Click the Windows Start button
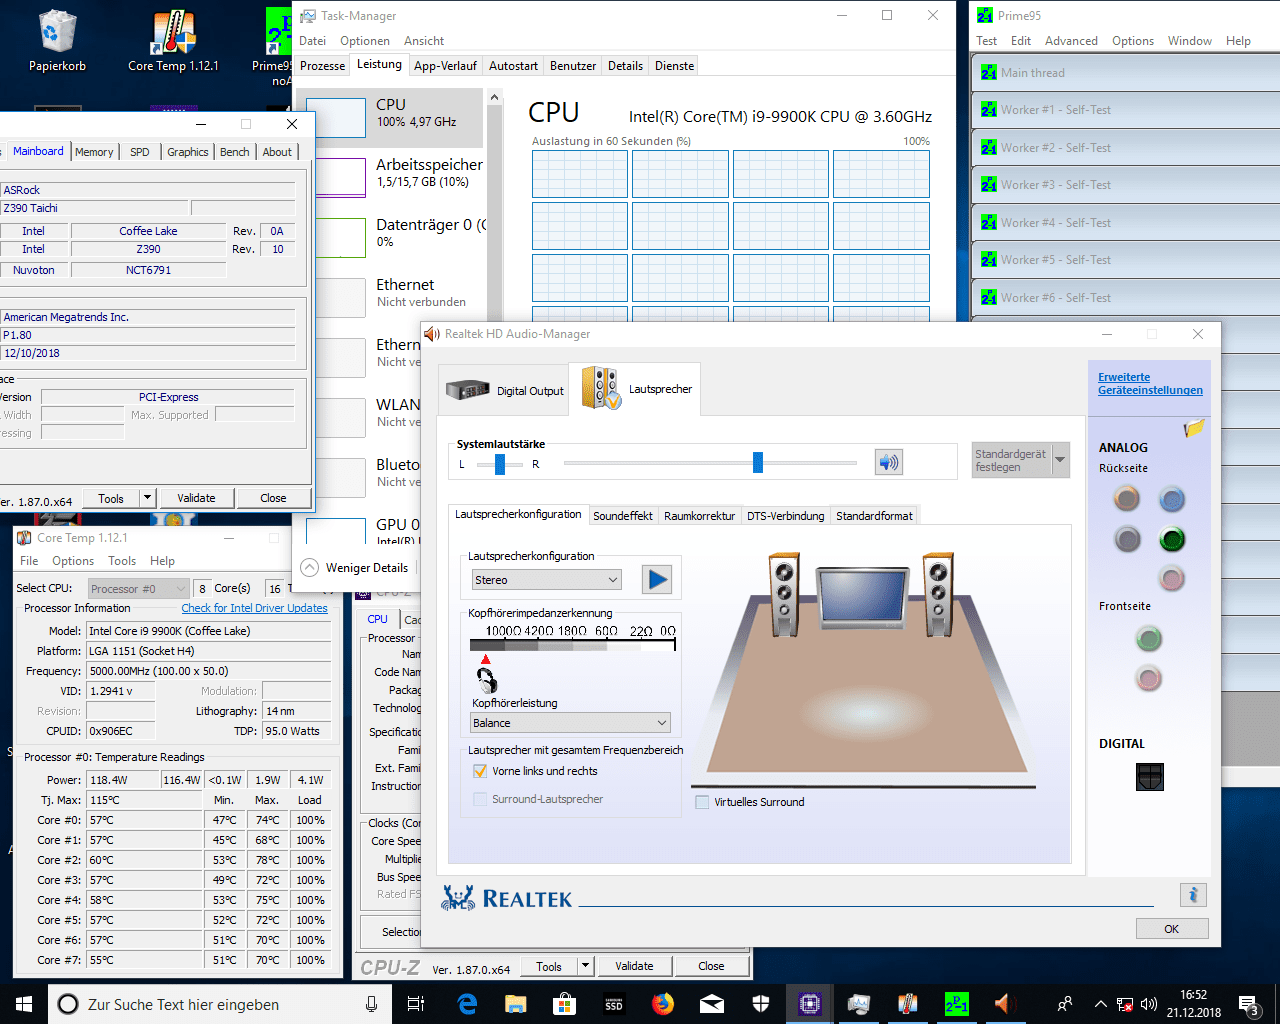Image resolution: width=1280 pixels, height=1024 pixels. coord(23,1004)
